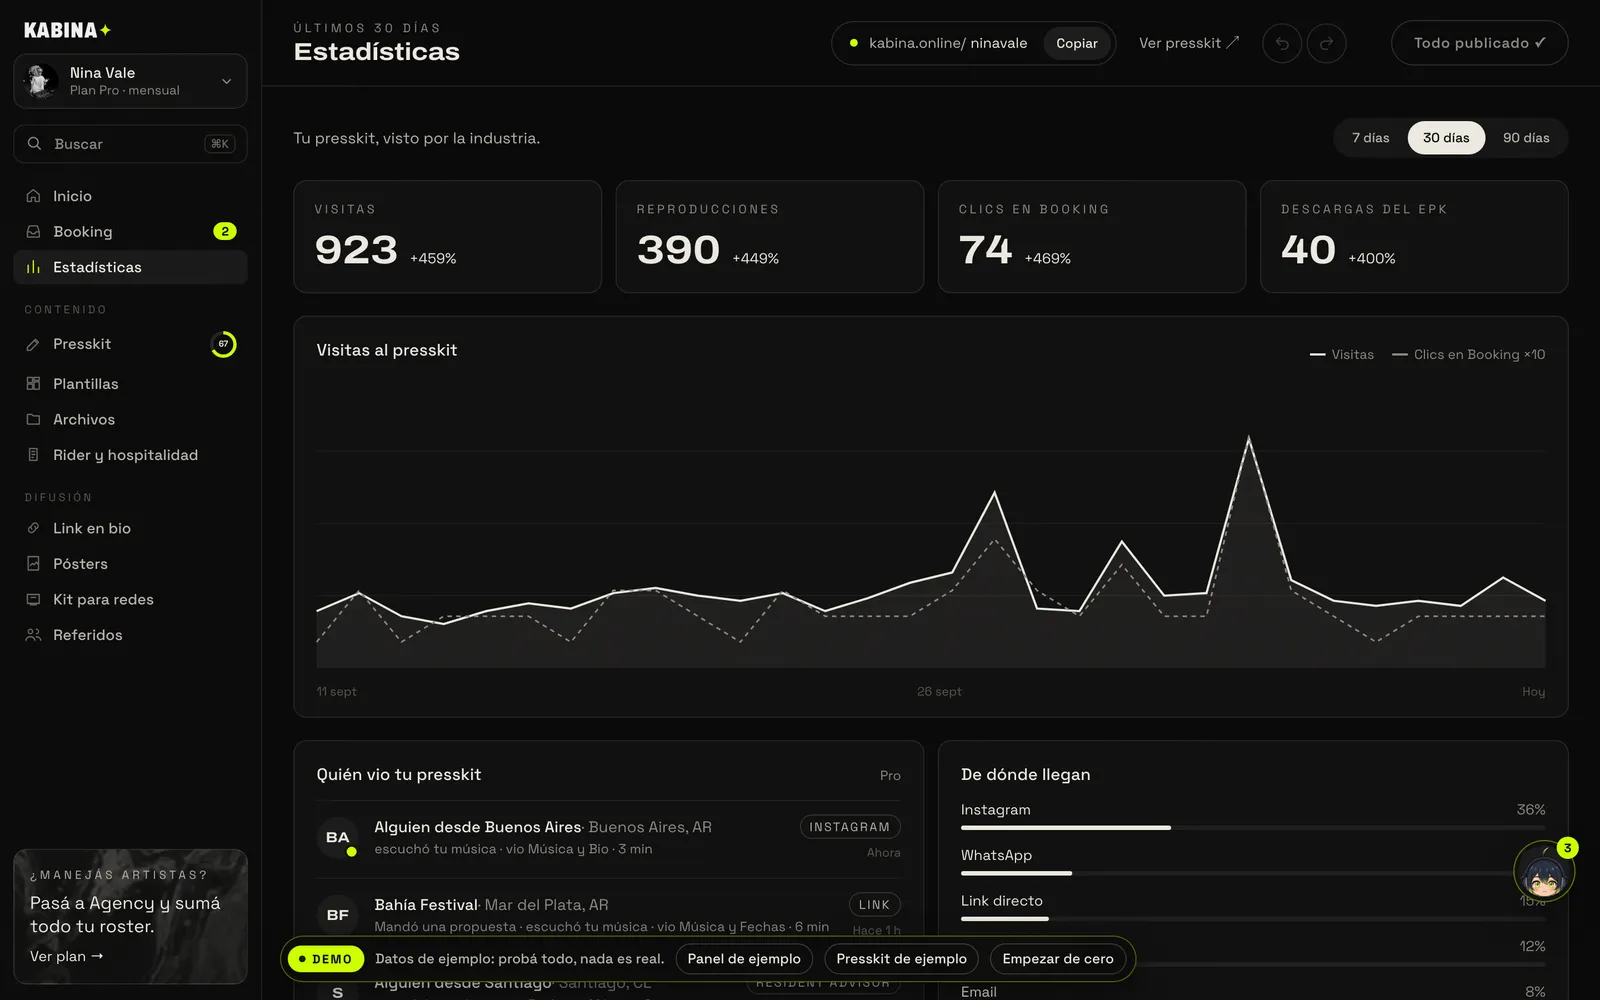Viewport: 1600px width, 1000px height.
Task: Open Ver presskit external link
Action: (x=1189, y=43)
